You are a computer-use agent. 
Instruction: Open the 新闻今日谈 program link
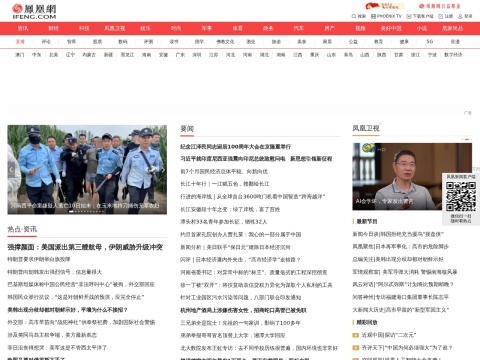point(398,234)
